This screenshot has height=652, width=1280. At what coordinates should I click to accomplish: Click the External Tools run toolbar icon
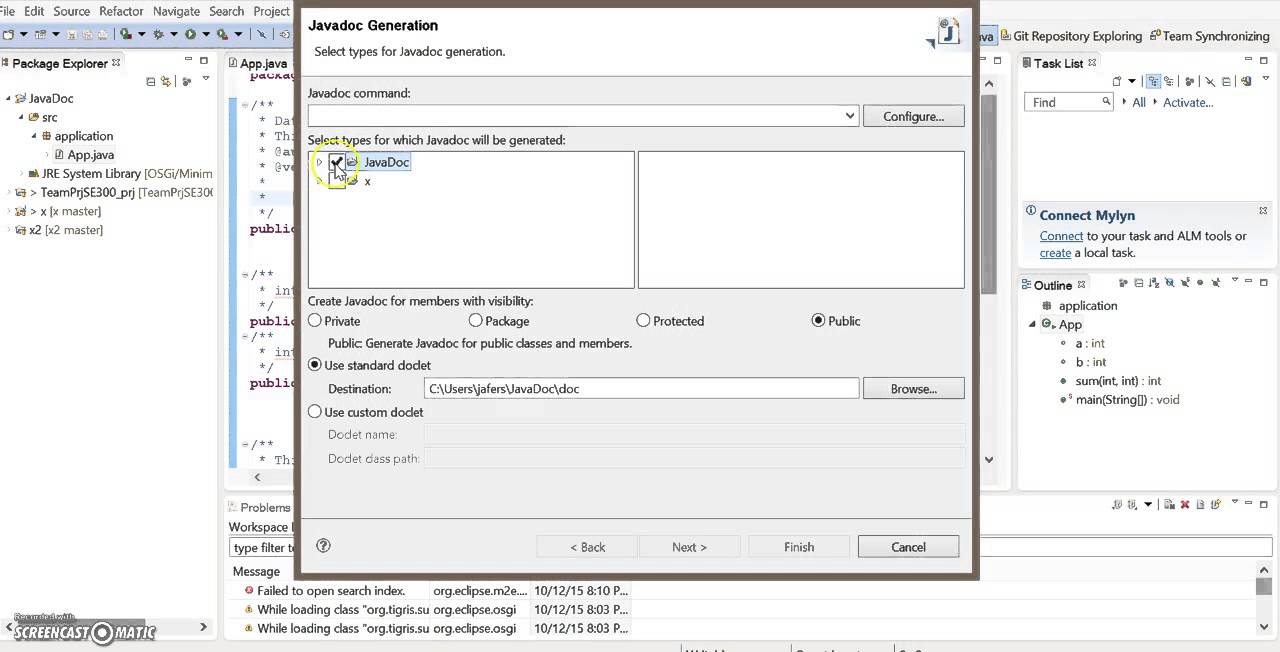[222, 34]
